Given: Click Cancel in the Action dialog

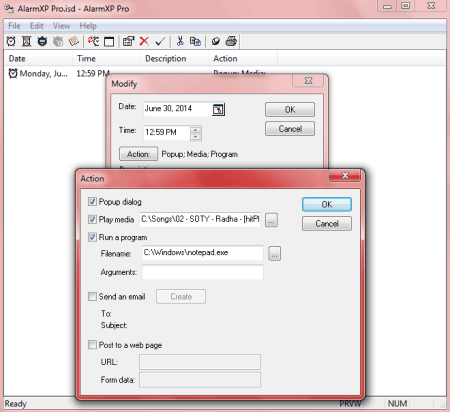Looking at the screenshot, I should 327,223.
